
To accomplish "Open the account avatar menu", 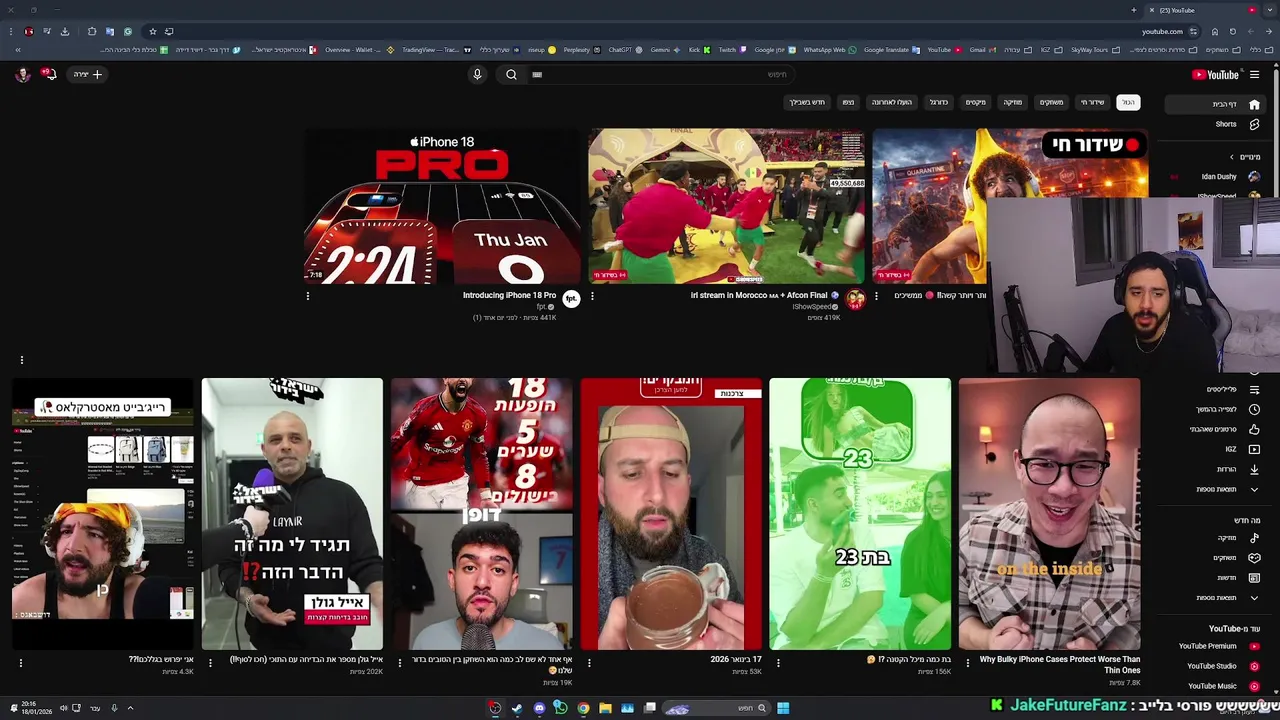I will pyautogui.click(x=22, y=74).
